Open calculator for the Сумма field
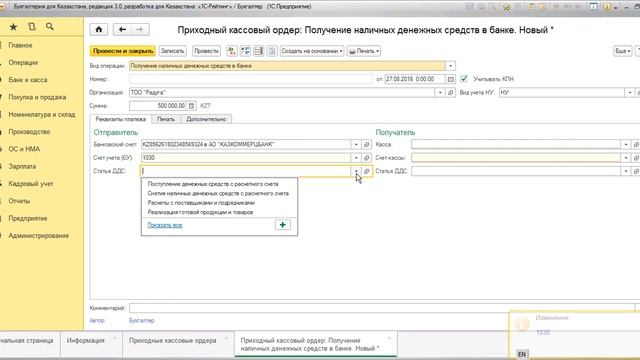This screenshot has height=360, width=640. click(x=191, y=106)
